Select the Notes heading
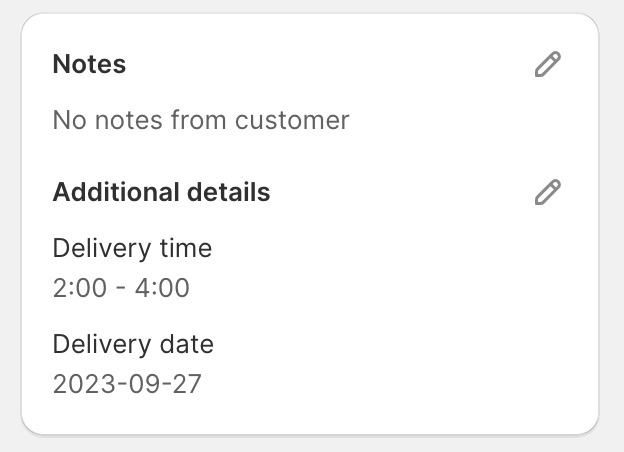This screenshot has width=624, height=452. click(x=90, y=64)
